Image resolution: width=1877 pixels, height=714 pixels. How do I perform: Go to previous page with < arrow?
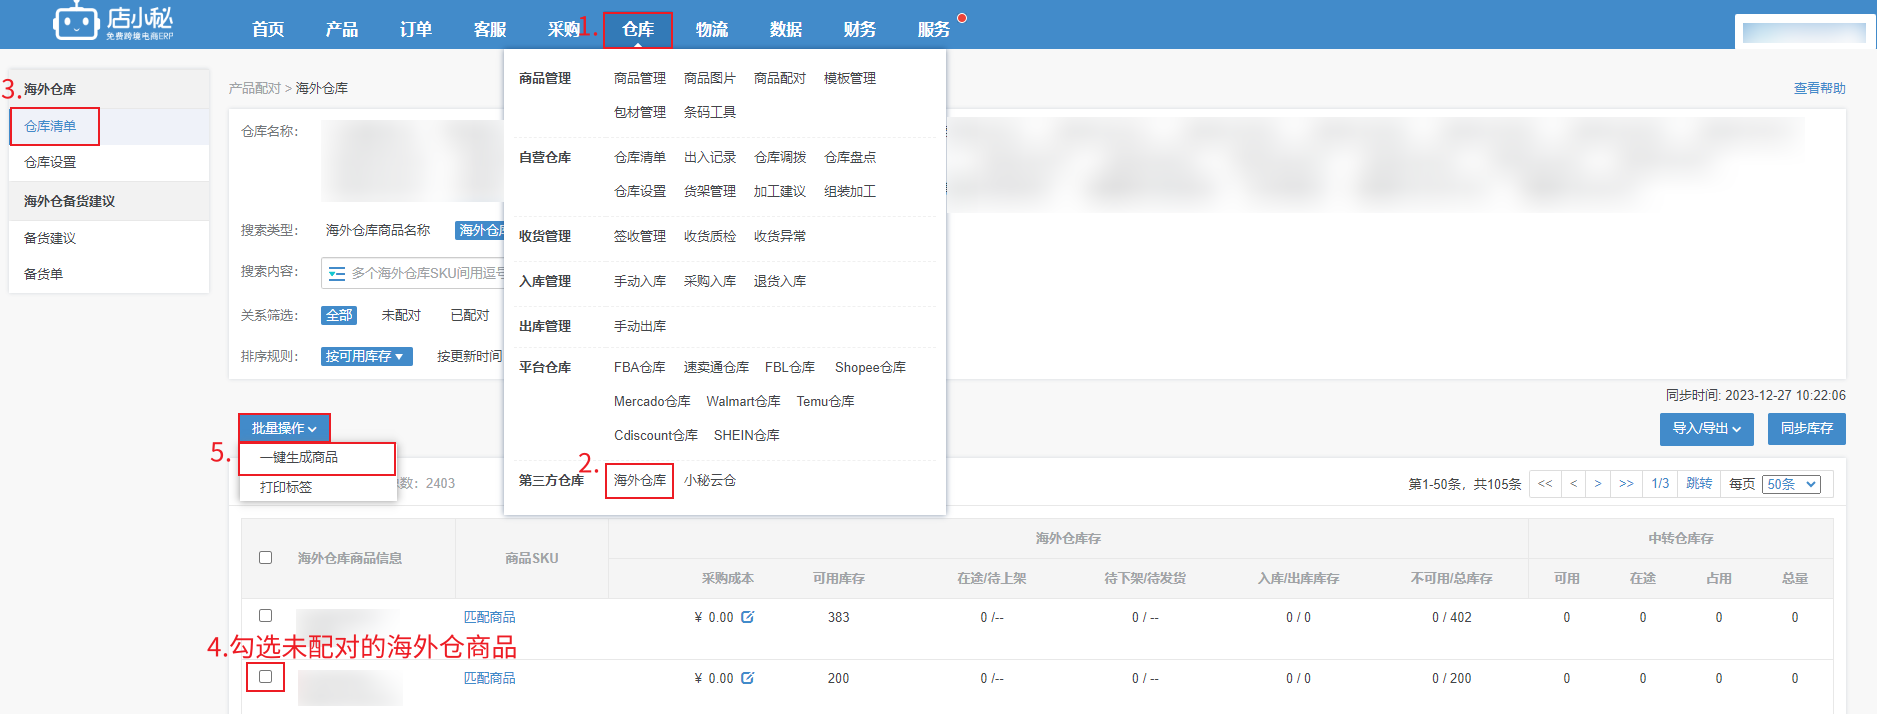[x=1574, y=484]
